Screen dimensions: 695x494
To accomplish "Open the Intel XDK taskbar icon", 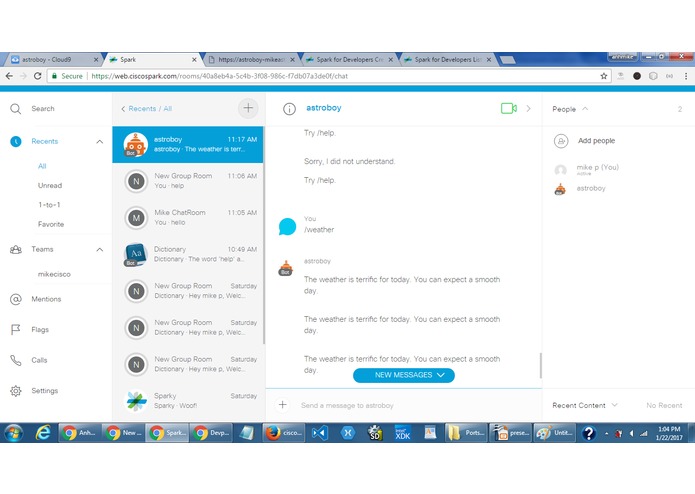I will (x=402, y=433).
